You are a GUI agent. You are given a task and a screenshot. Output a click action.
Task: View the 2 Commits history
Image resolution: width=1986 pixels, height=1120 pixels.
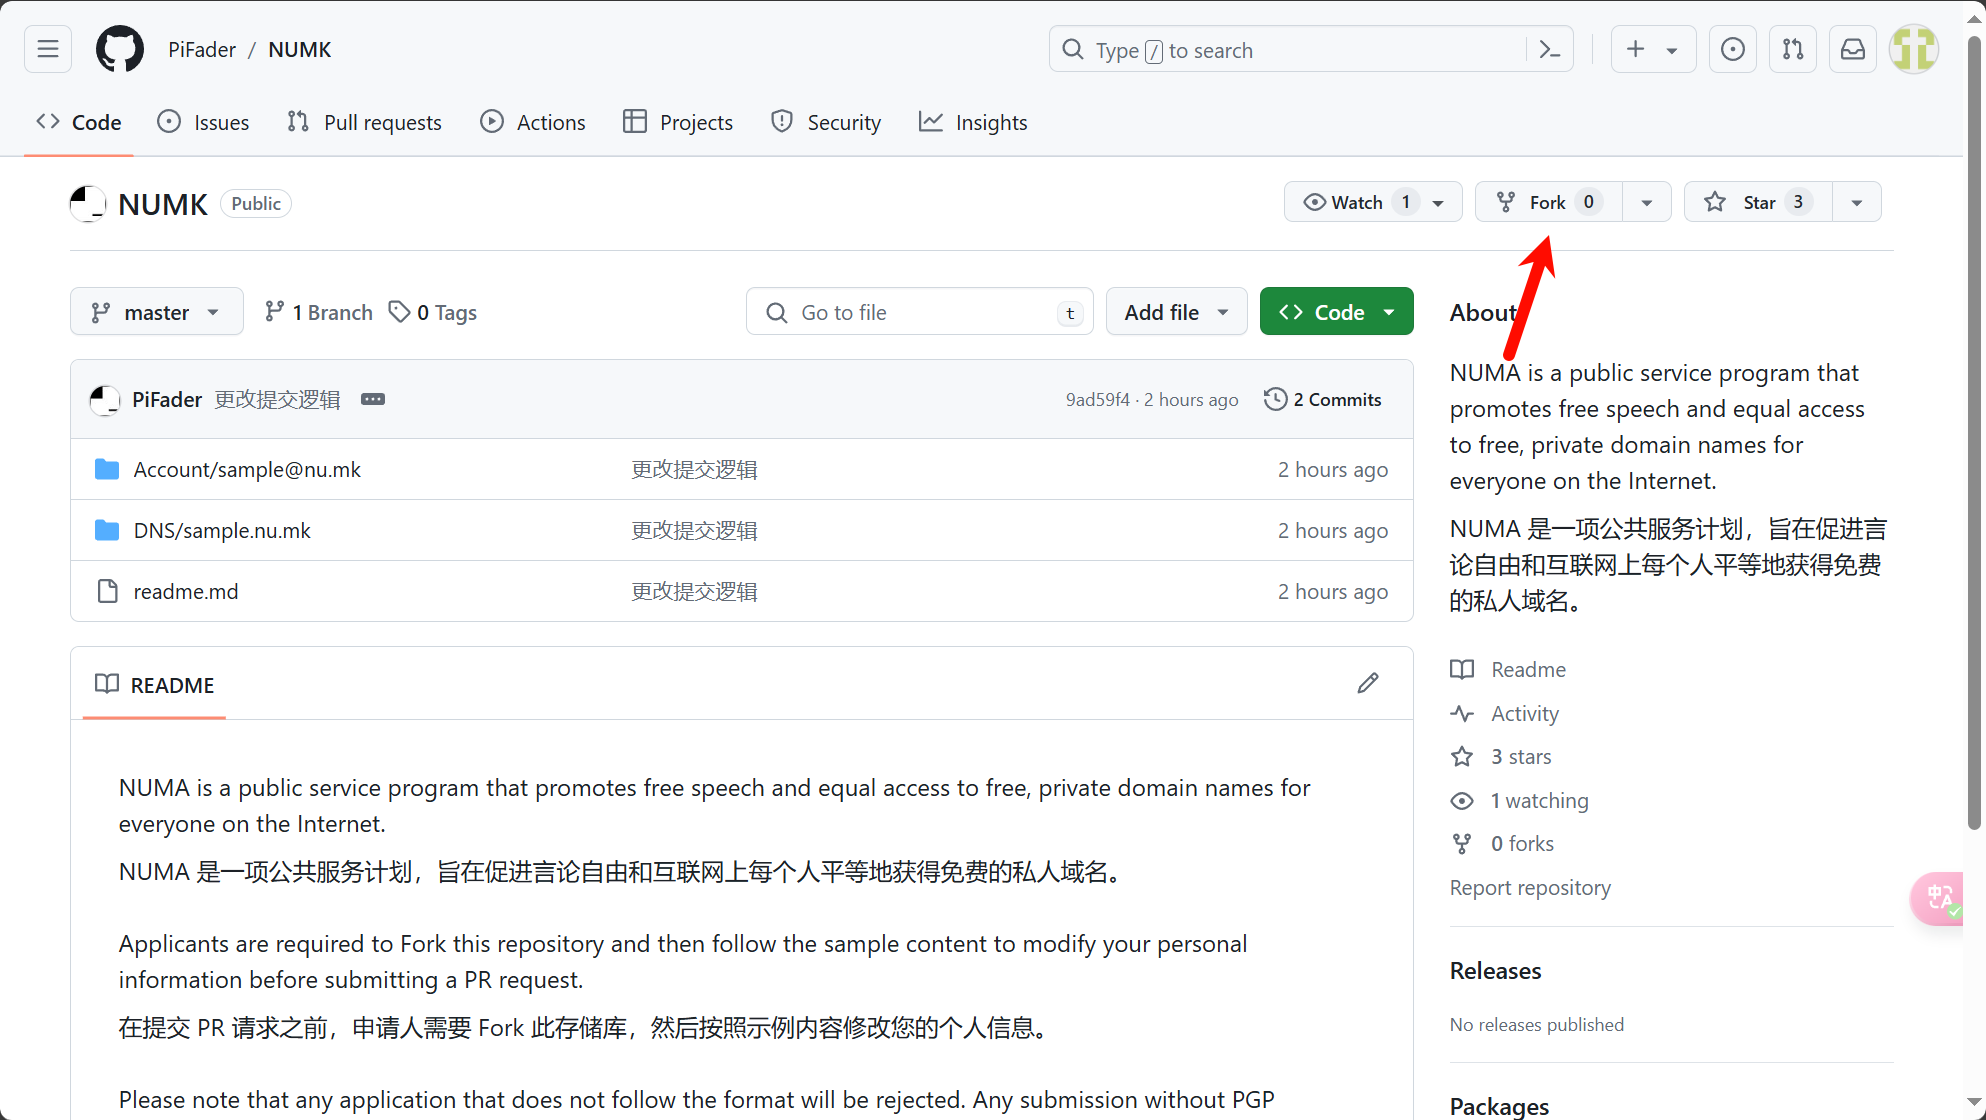click(1323, 399)
